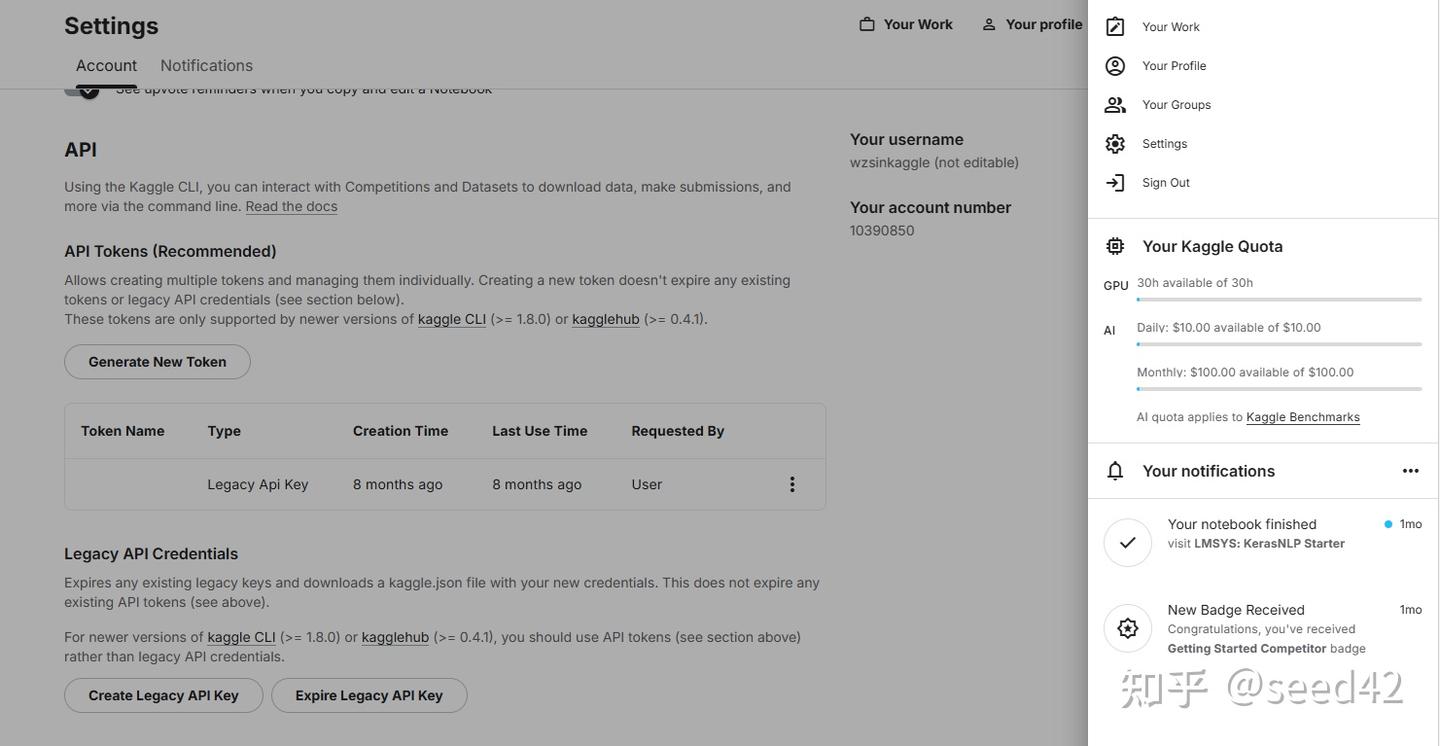
Task: Click the Legacy Api Key type cell
Action: [258, 484]
